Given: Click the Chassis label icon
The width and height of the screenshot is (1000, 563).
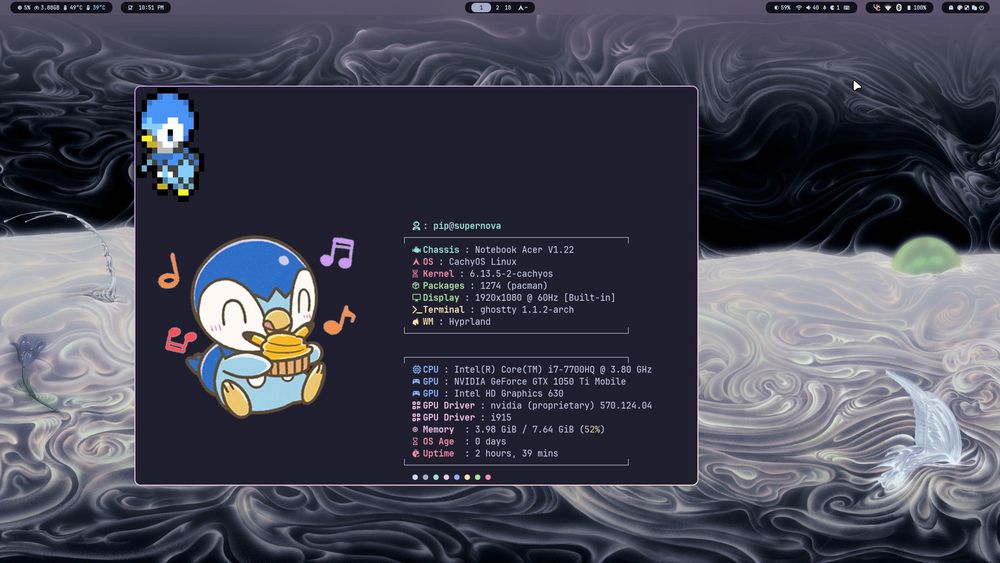Looking at the screenshot, I should pyautogui.click(x=416, y=250).
